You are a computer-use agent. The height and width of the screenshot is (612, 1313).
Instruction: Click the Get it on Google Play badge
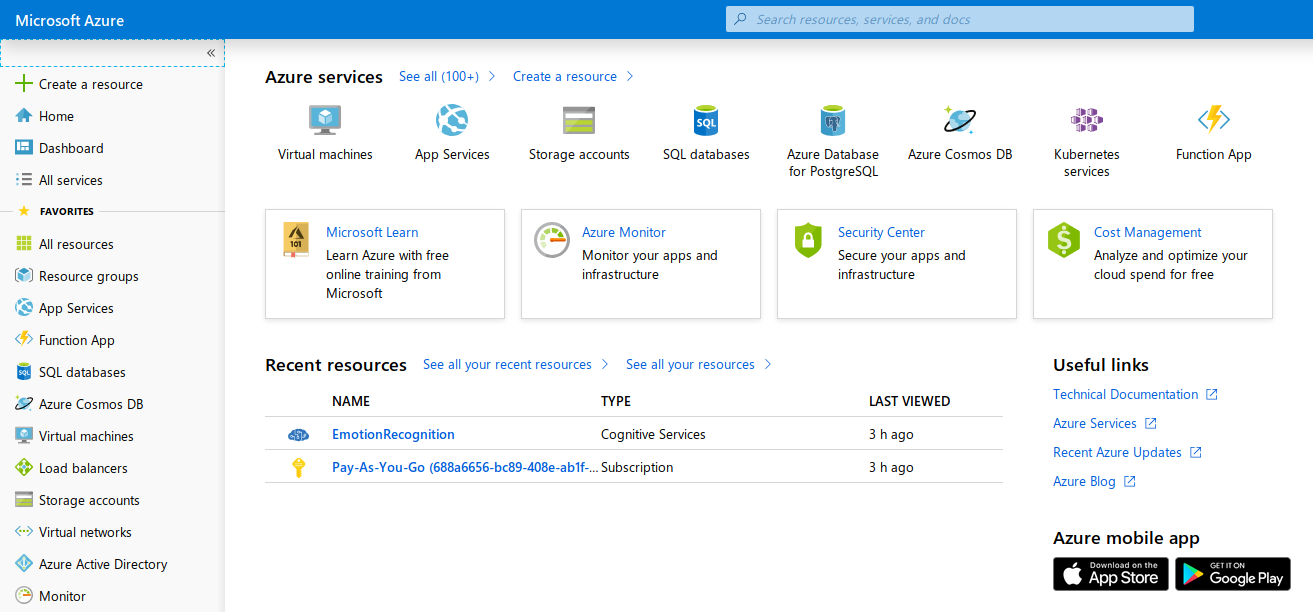(1233, 574)
